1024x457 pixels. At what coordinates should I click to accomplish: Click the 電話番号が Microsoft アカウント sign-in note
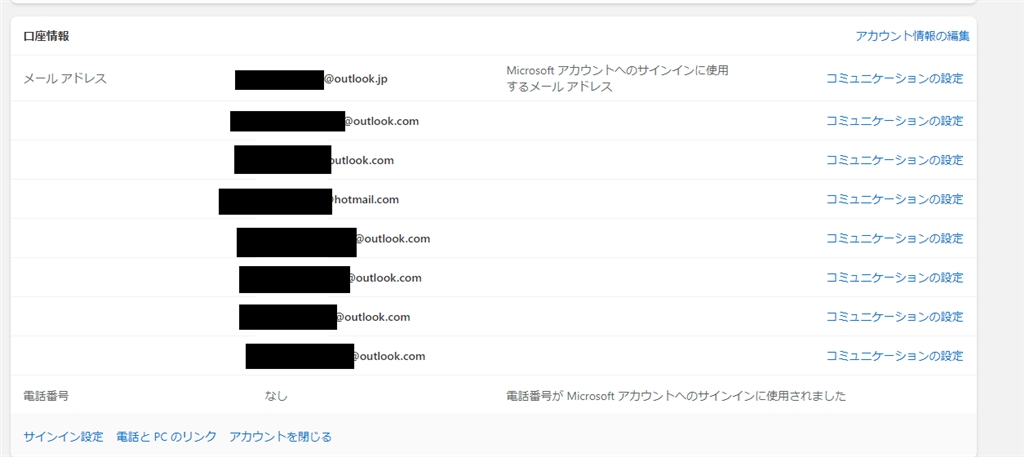(676, 396)
